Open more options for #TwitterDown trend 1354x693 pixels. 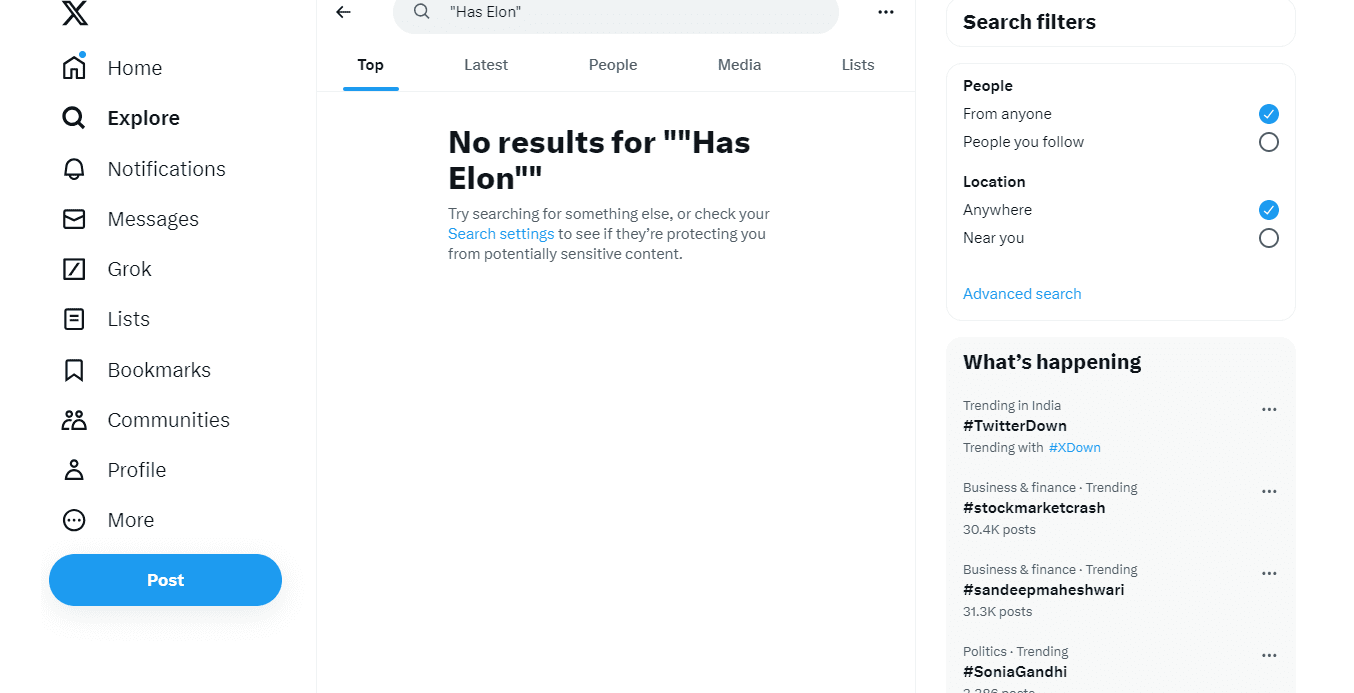[1269, 409]
